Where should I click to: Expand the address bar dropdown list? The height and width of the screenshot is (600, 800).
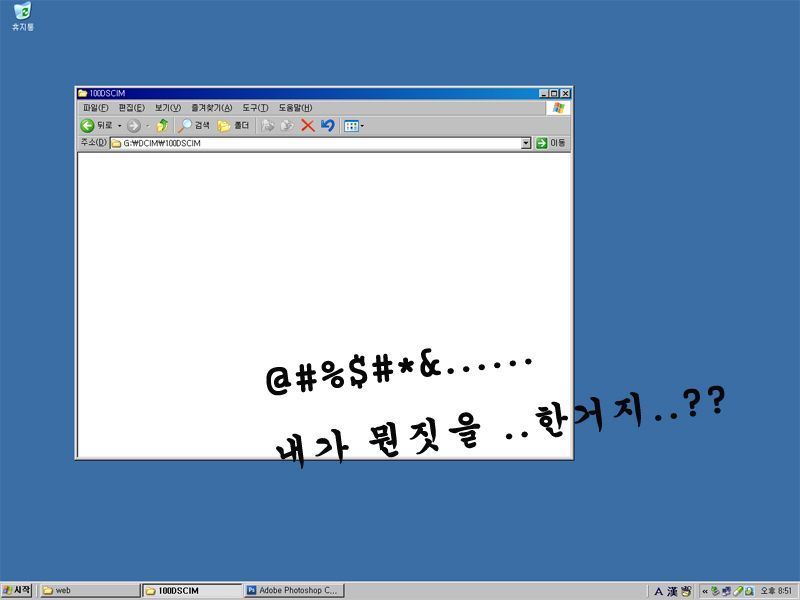click(526, 143)
